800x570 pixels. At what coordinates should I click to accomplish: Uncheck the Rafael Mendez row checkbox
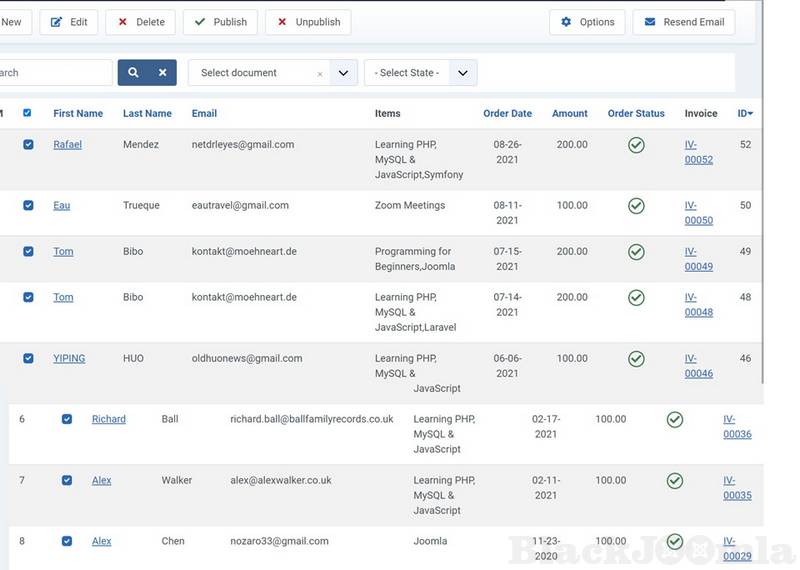[x=28, y=145]
